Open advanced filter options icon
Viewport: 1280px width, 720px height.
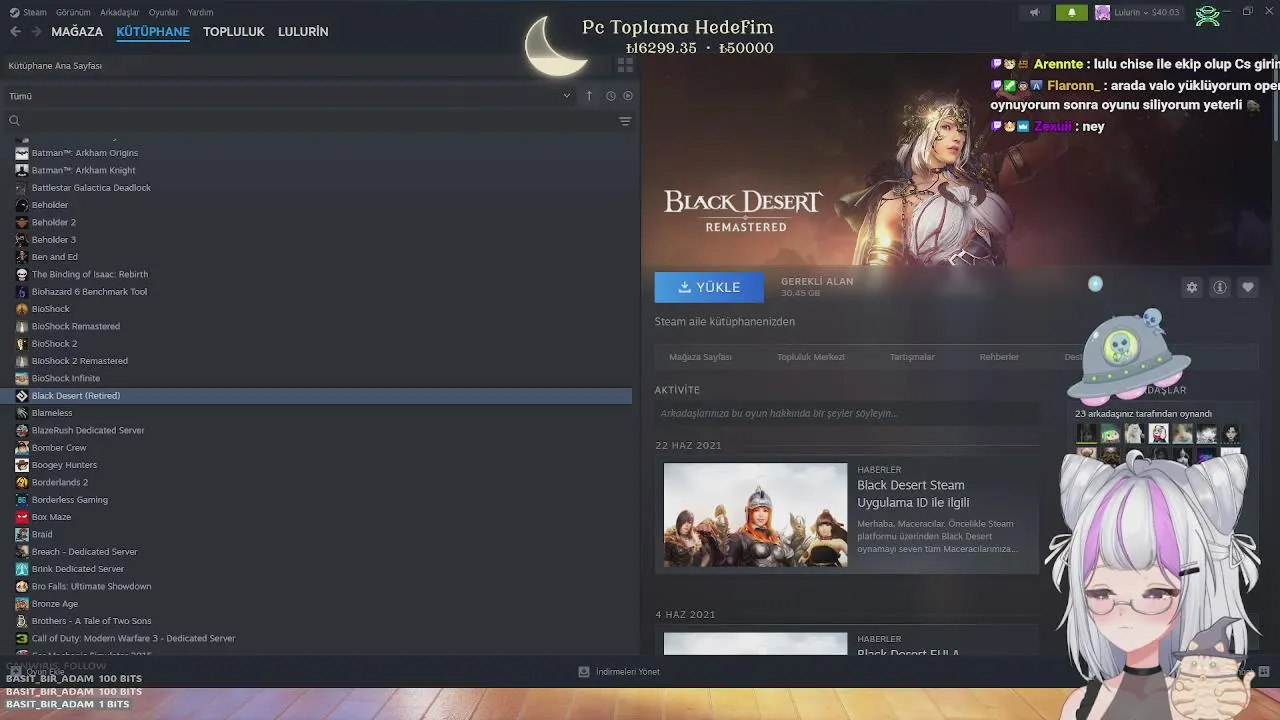click(x=625, y=121)
